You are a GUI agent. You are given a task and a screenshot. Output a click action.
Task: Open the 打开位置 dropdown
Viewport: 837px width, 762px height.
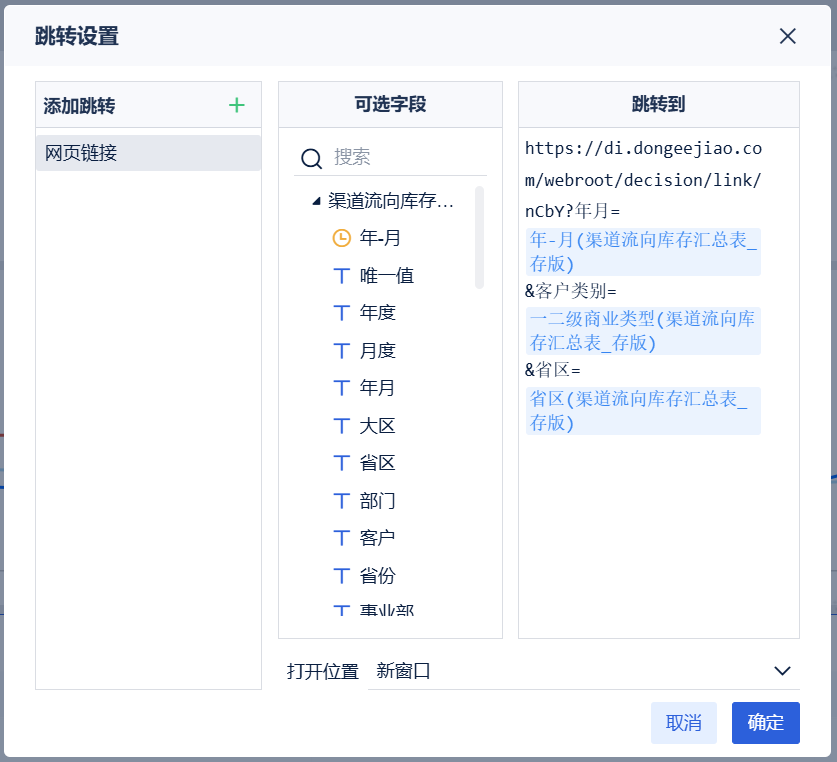583,671
